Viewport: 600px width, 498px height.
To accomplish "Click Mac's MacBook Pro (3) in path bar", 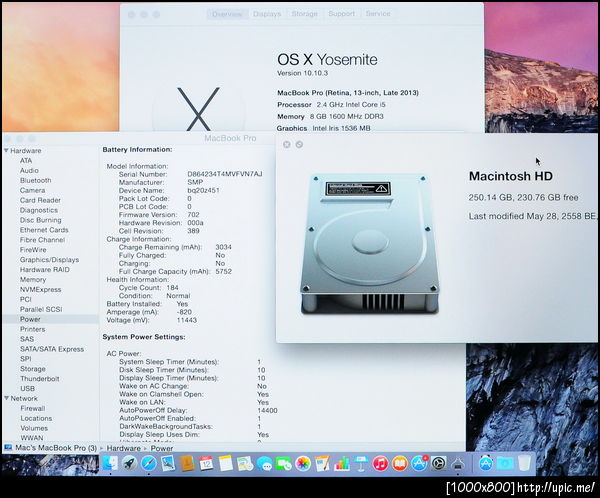I will tap(56, 447).
